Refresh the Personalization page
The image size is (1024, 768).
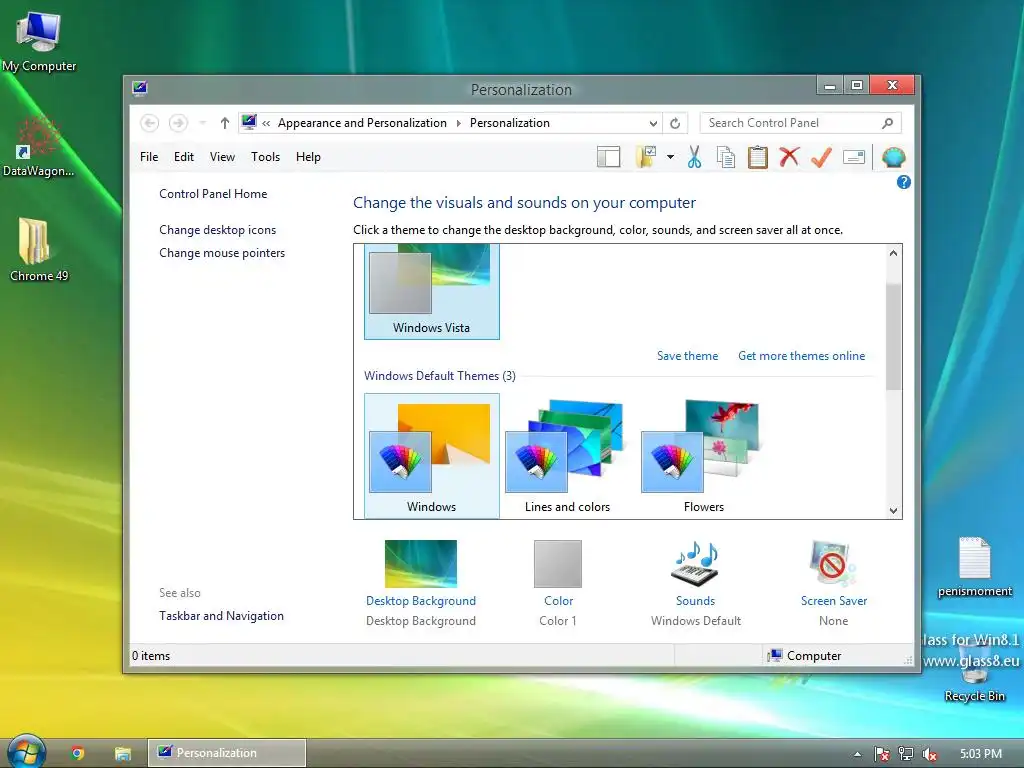(x=675, y=123)
